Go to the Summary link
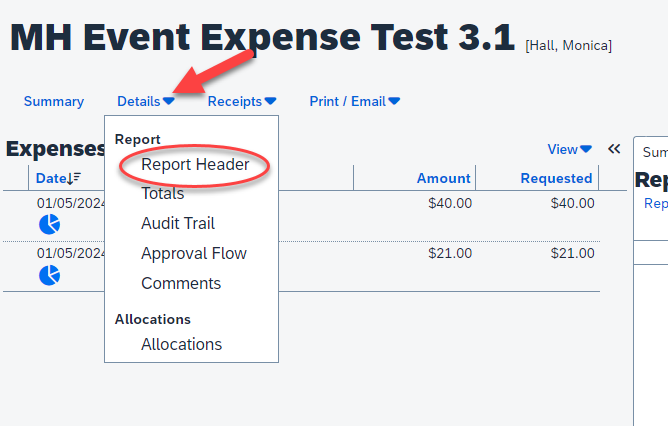668x426 pixels. pyautogui.click(x=54, y=101)
